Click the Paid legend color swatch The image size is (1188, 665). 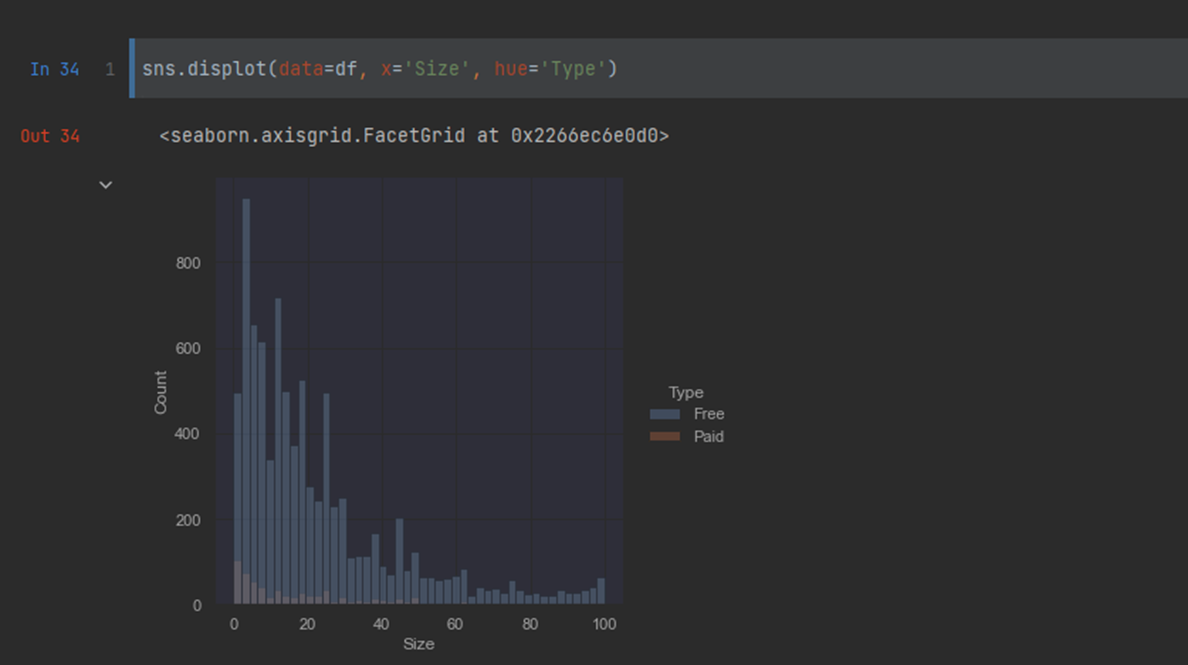(664, 436)
